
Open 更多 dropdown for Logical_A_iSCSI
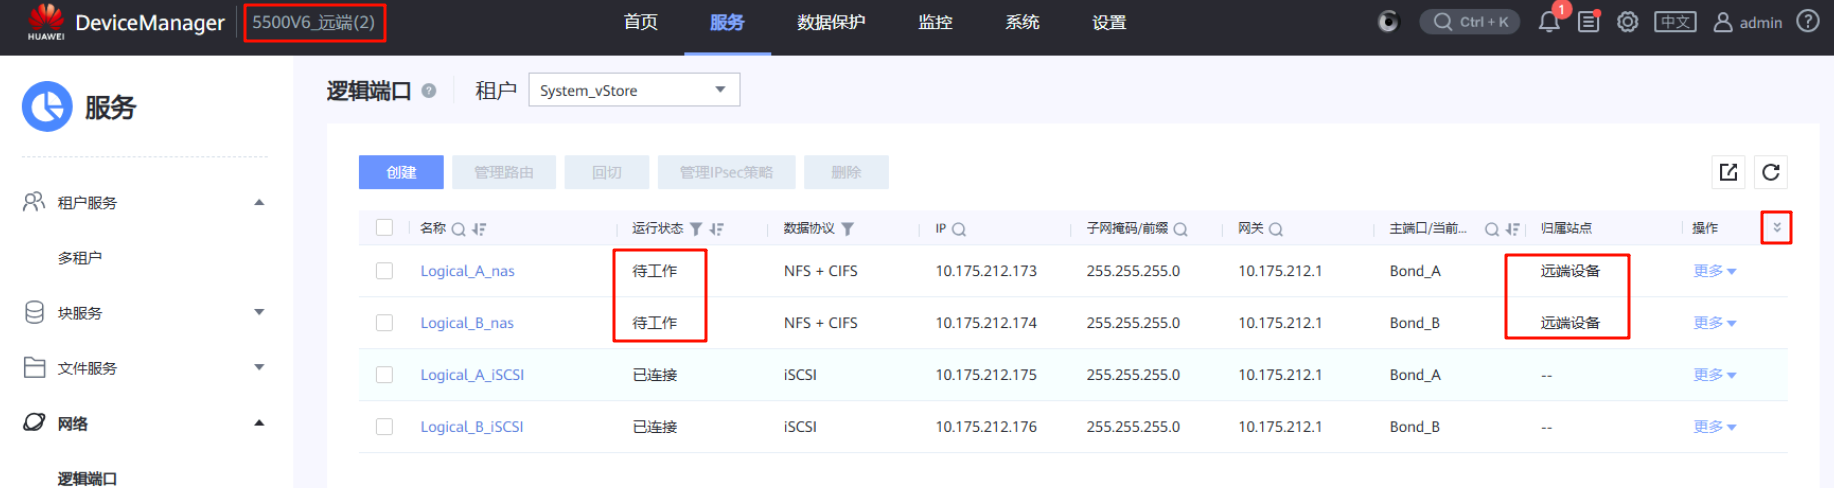coord(1714,375)
